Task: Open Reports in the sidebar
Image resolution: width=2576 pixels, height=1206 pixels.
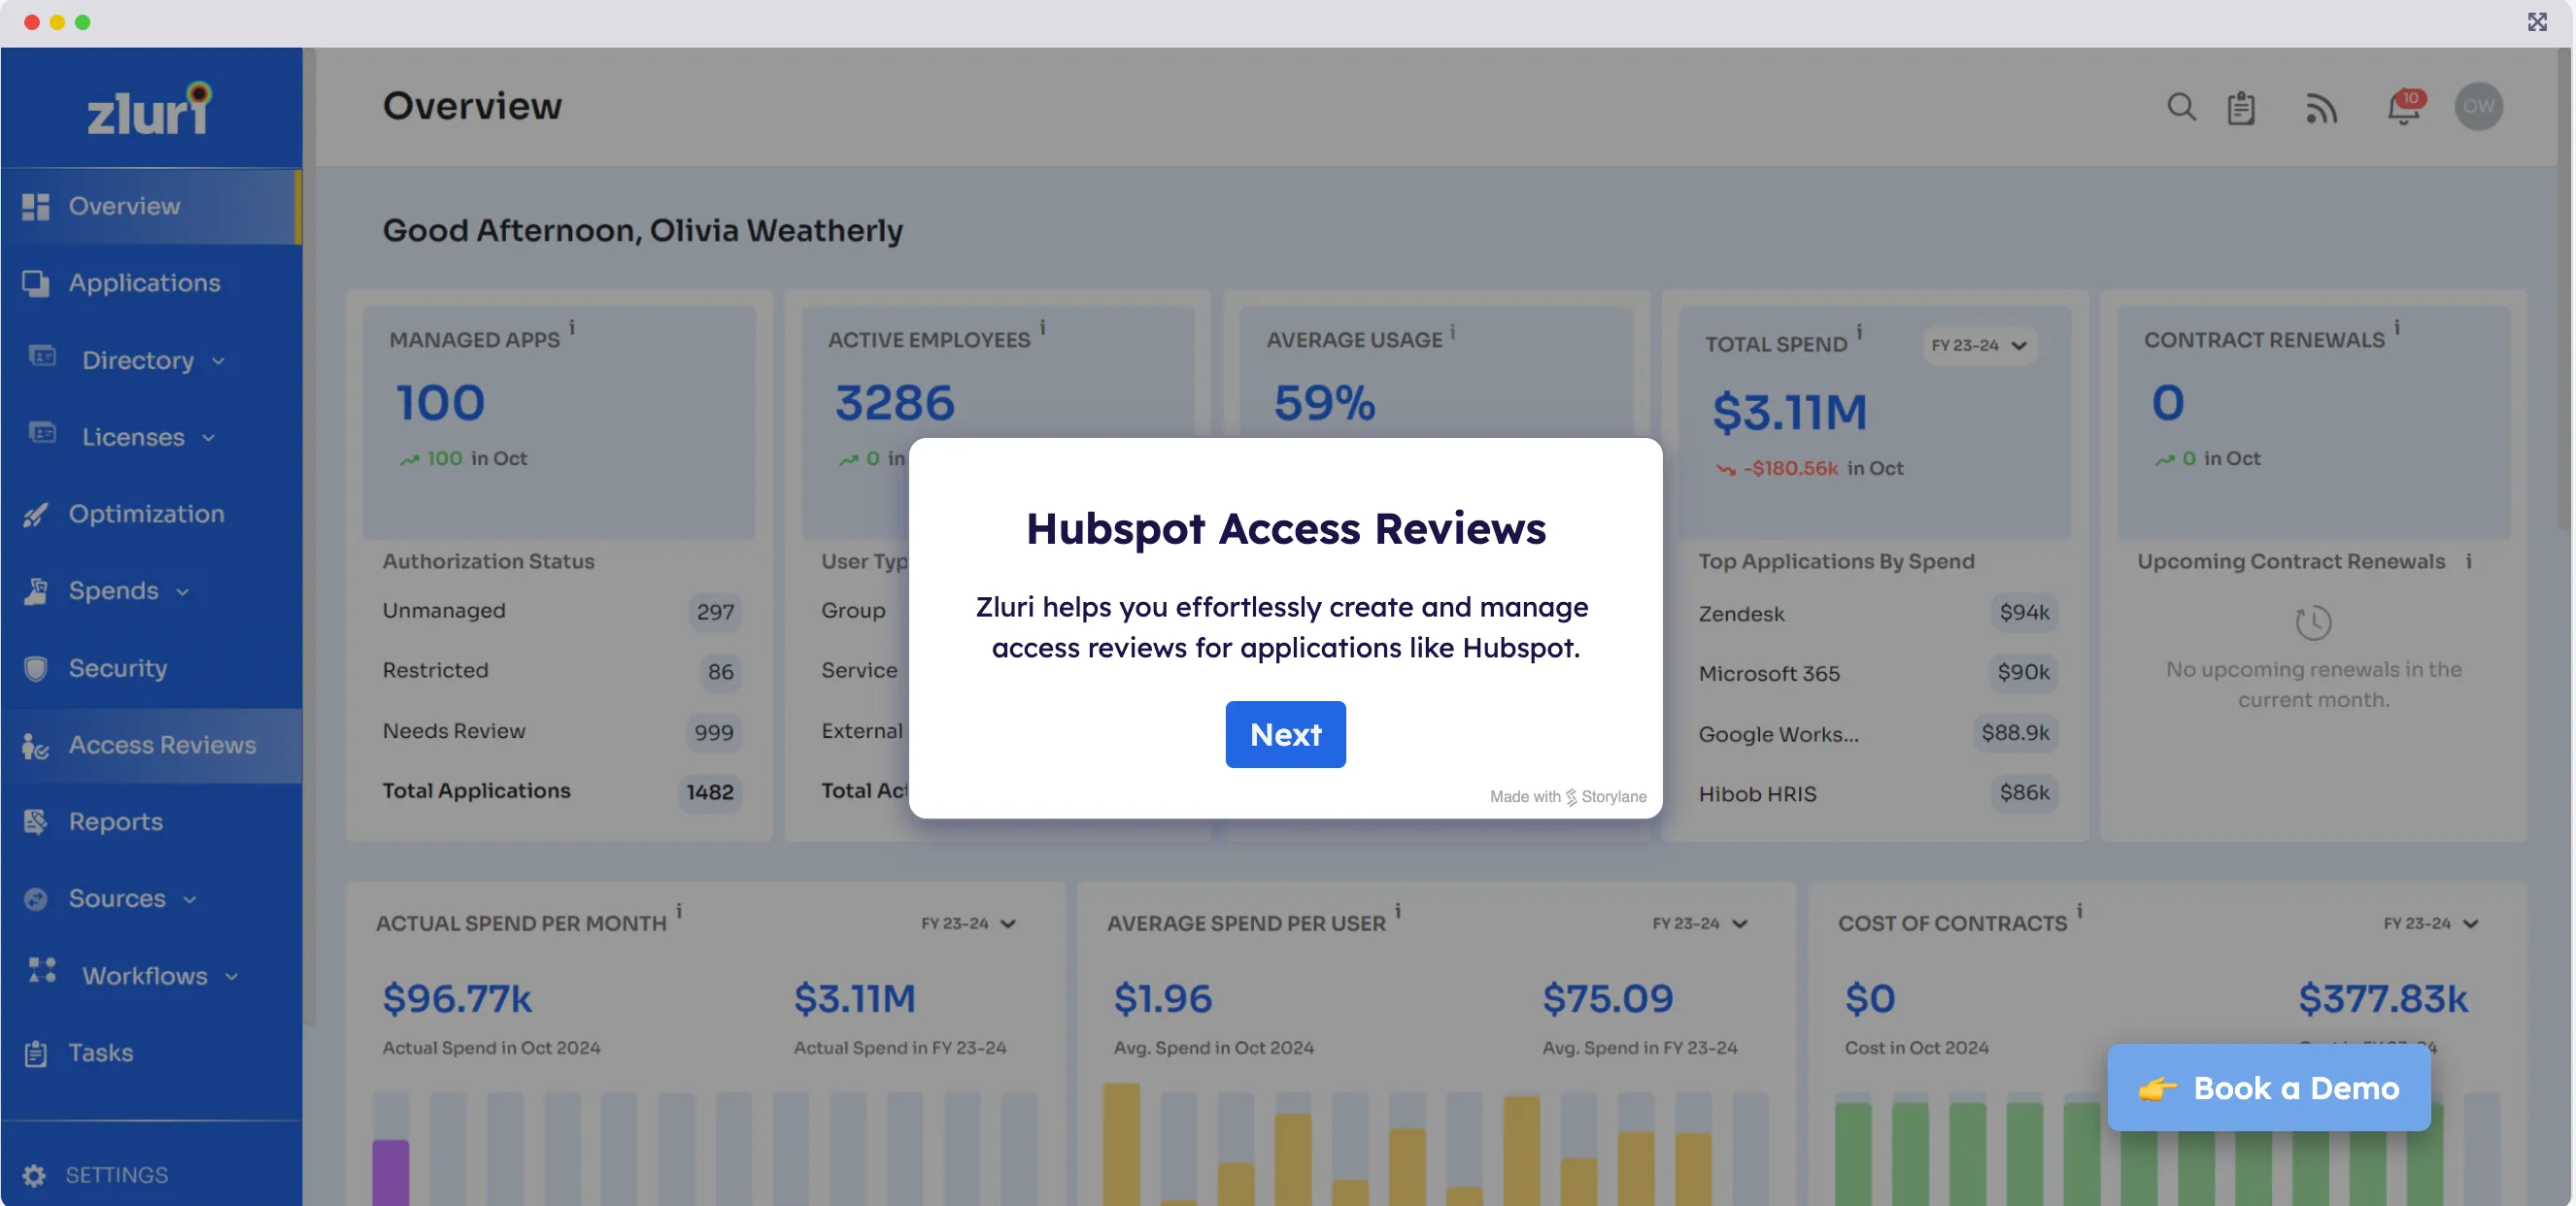Action: click(150, 822)
